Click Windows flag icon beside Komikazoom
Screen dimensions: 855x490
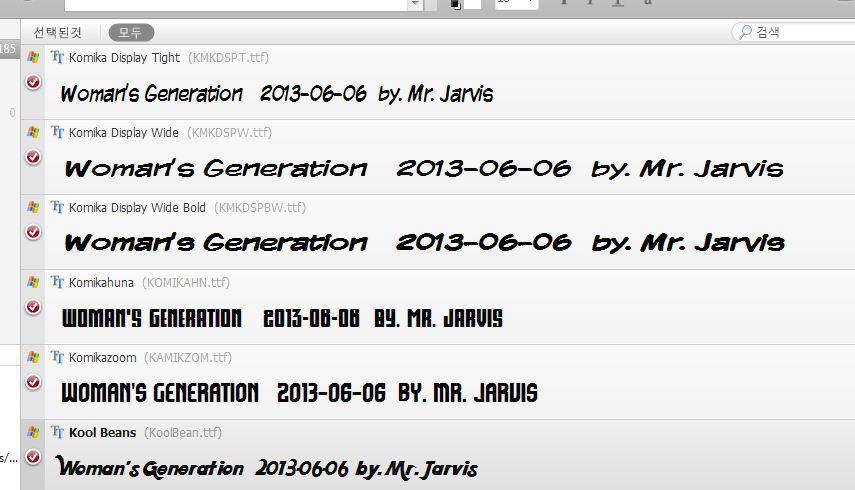click(33, 357)
